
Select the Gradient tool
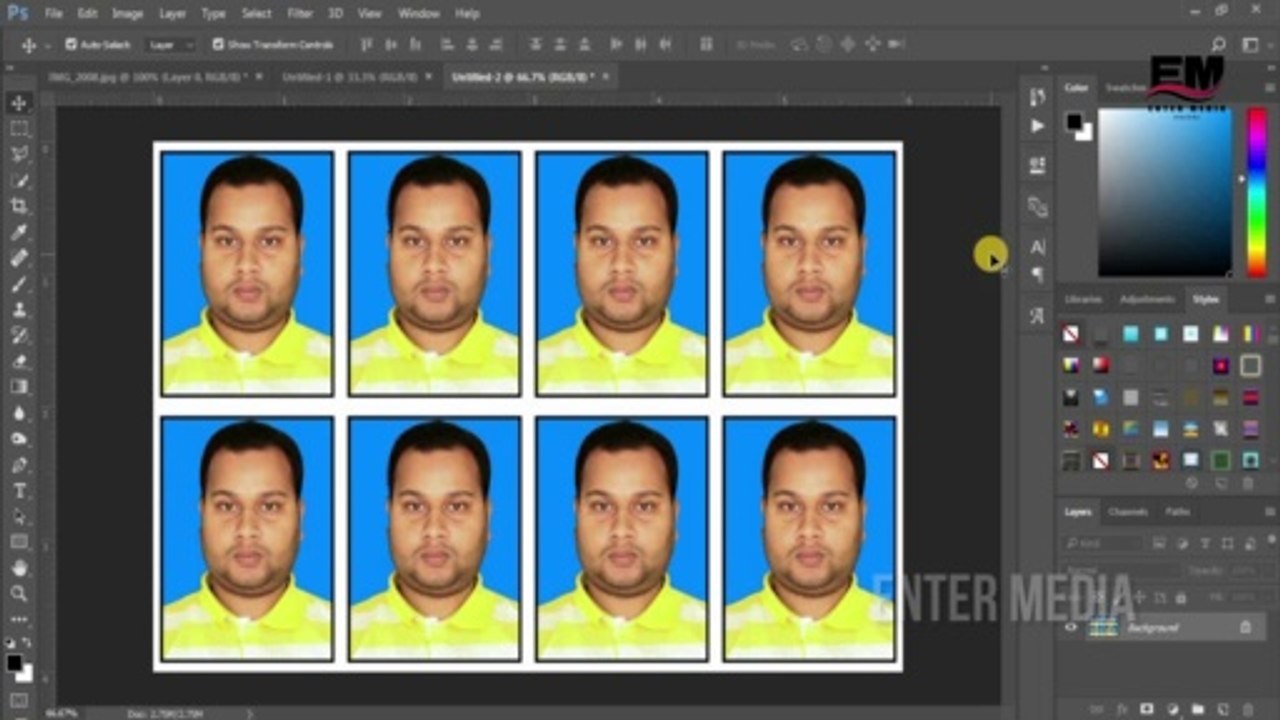point(19,387)
